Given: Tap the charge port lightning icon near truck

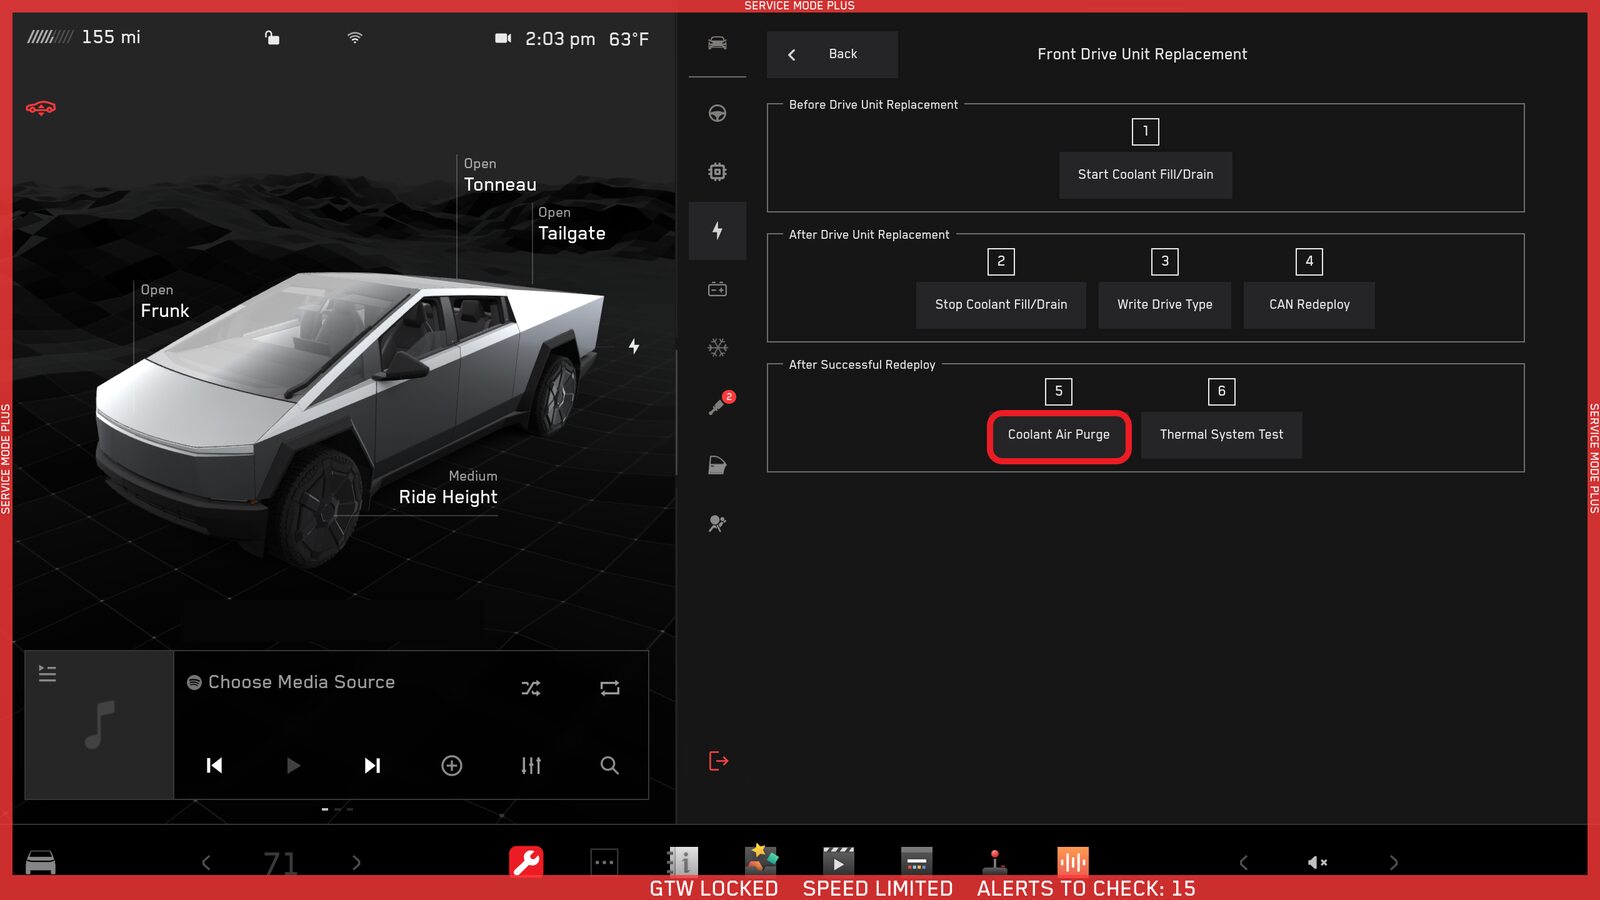Looking at the screenshot, I should click(634, 346).
